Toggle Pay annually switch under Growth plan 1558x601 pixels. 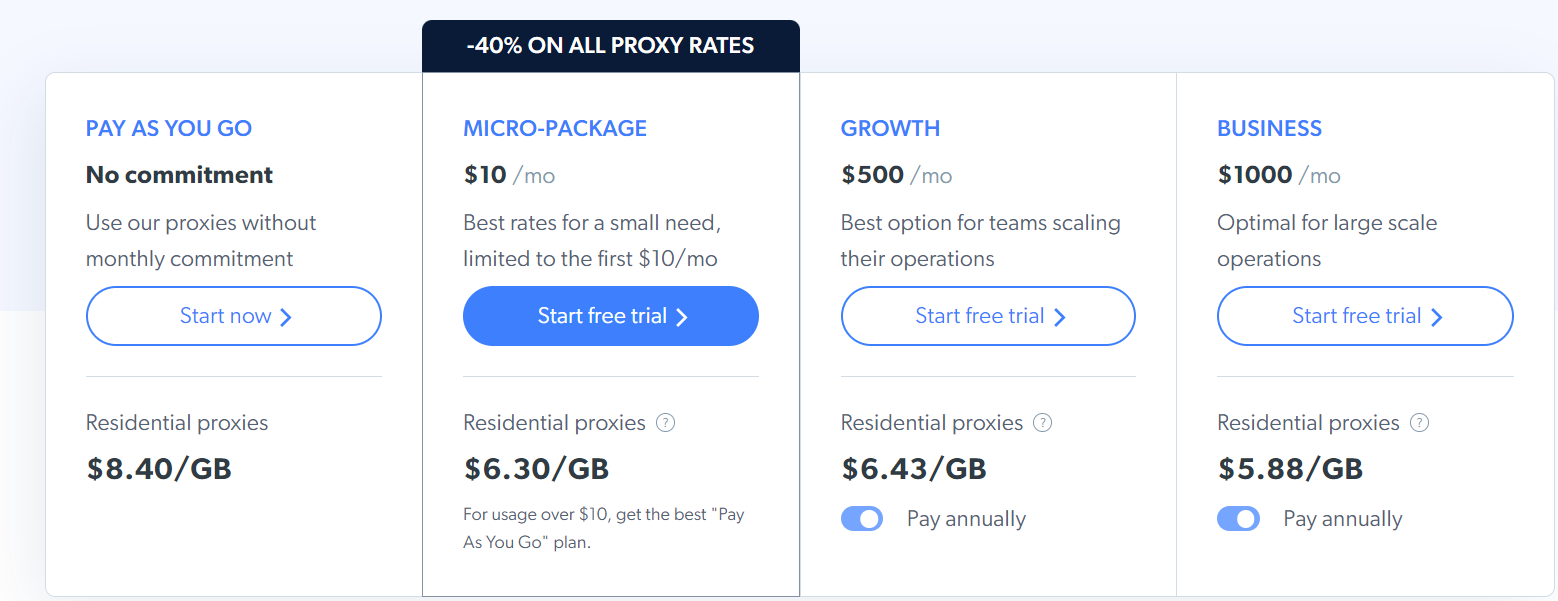click(x=862, y=519)
